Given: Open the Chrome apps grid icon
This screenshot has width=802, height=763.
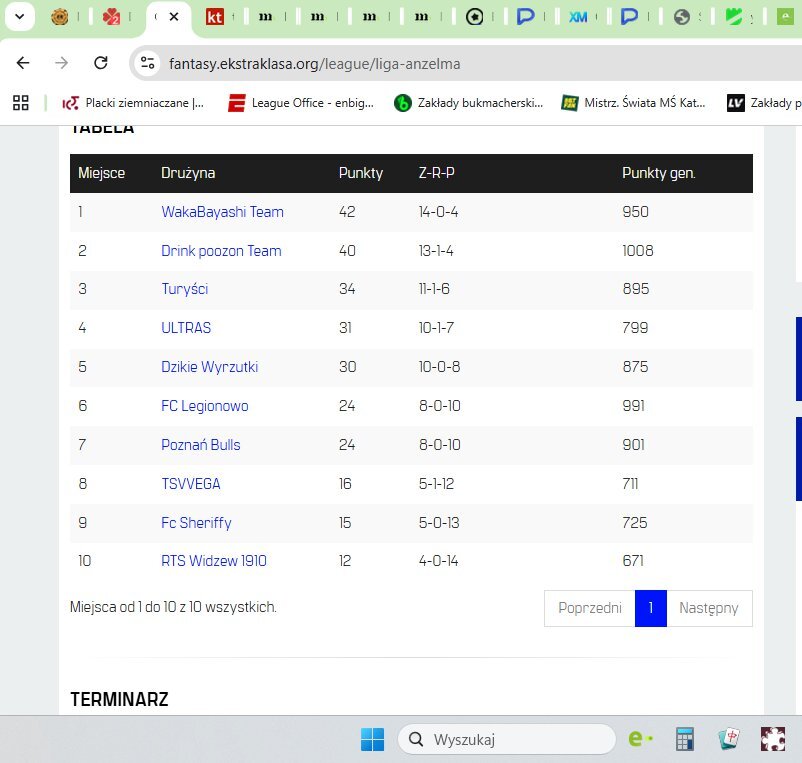Looking at the screenshot, I should [20, 102].
